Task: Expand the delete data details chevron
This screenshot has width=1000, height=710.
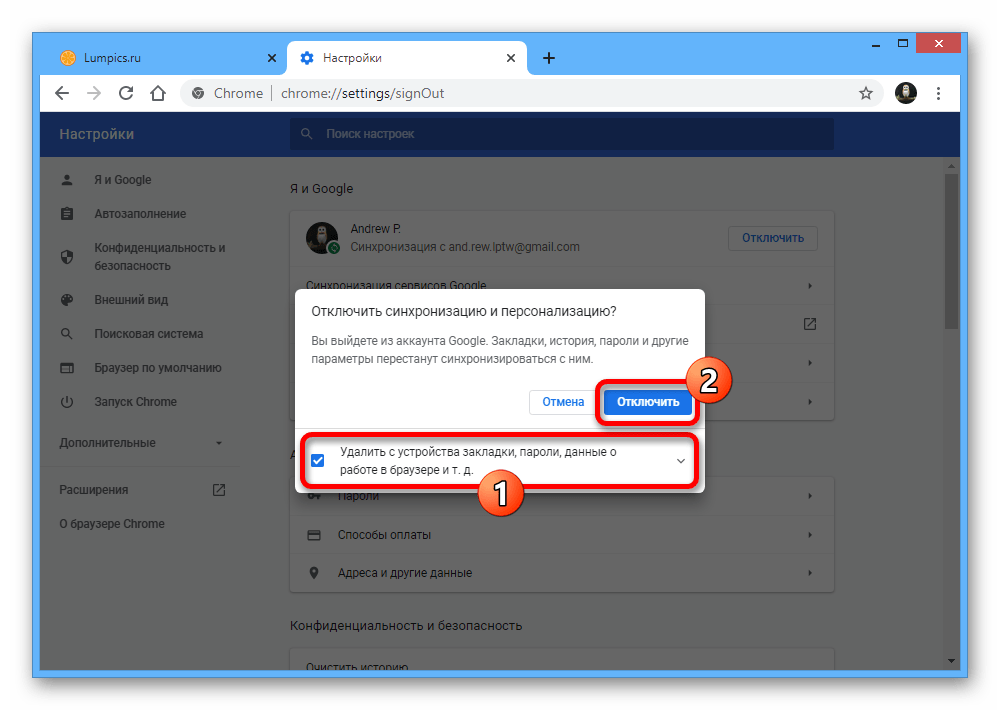Action: tap(681, 461)
